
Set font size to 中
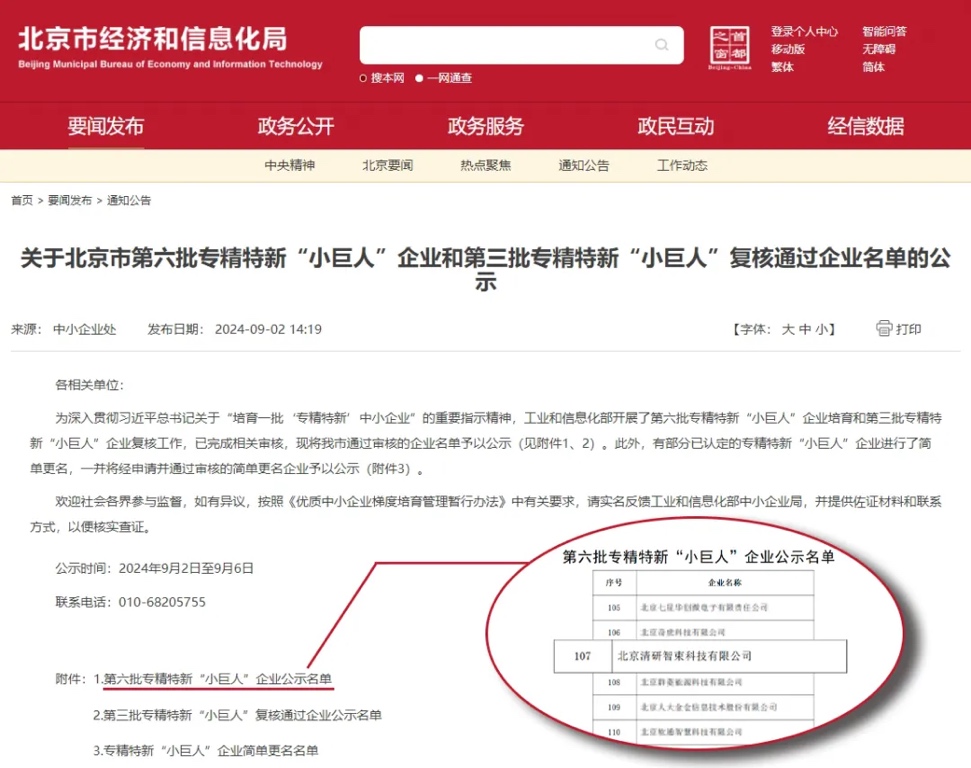pos(805,329)
